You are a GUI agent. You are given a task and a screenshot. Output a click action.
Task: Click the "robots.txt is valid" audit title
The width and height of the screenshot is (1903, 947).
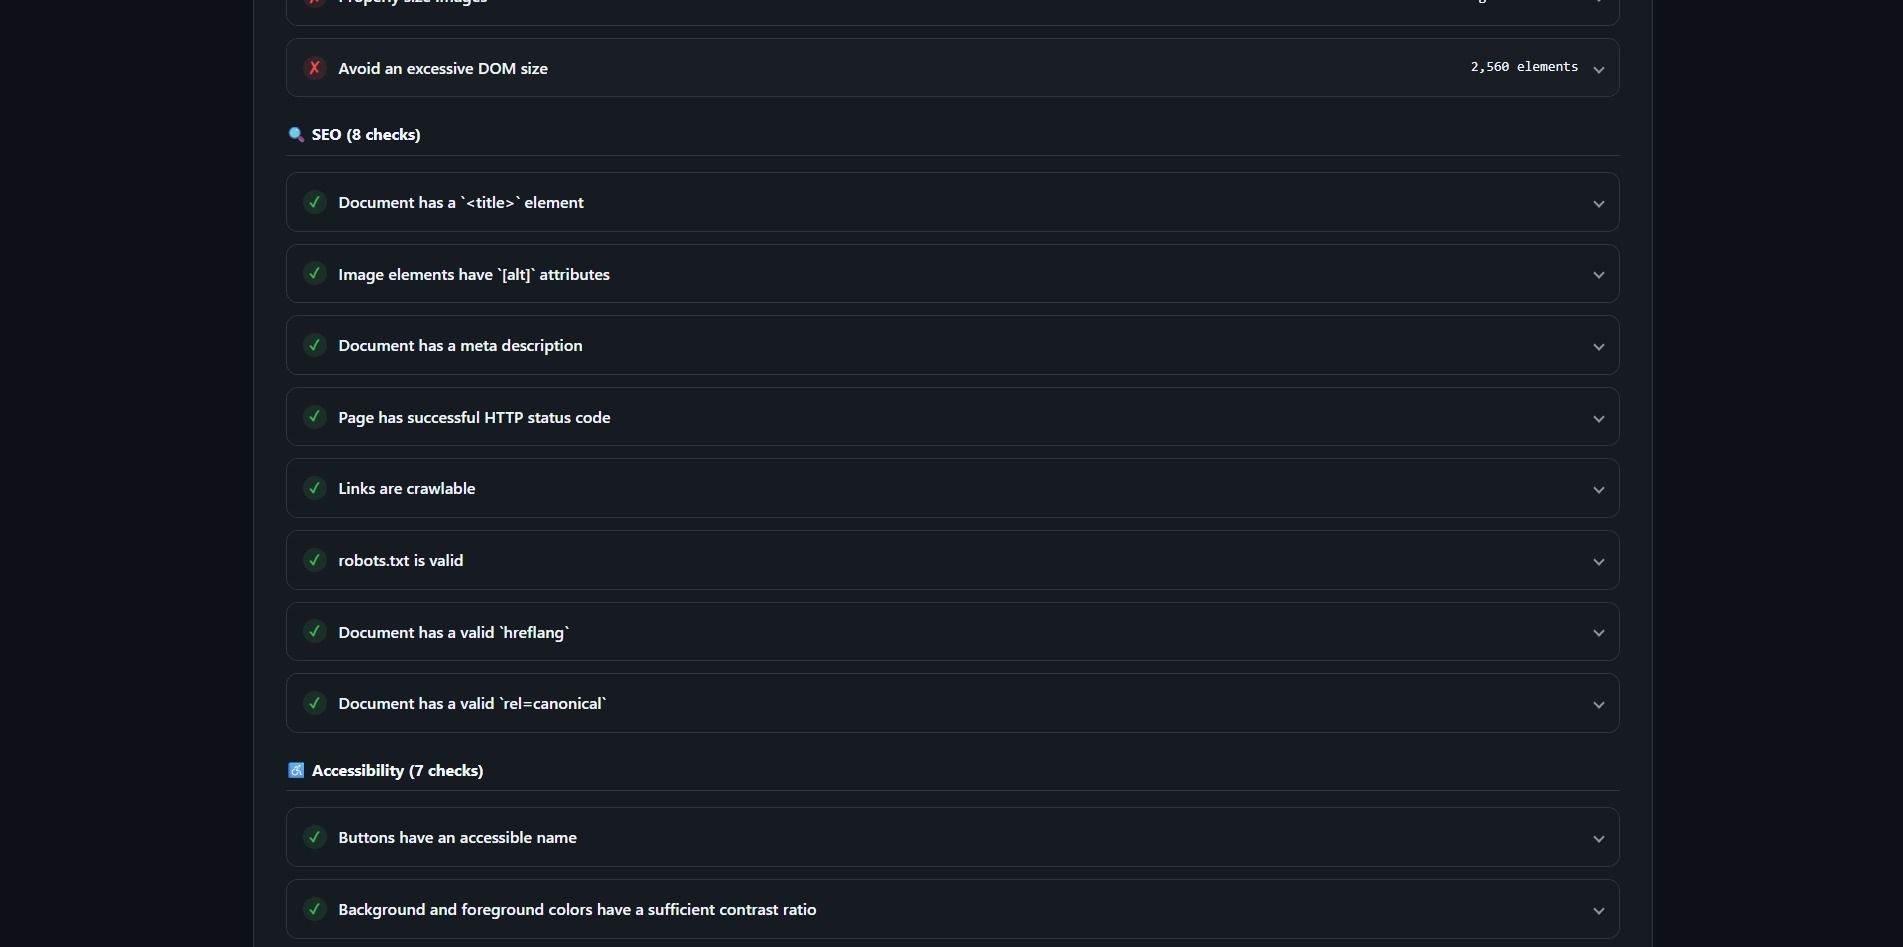click(400, 560)
